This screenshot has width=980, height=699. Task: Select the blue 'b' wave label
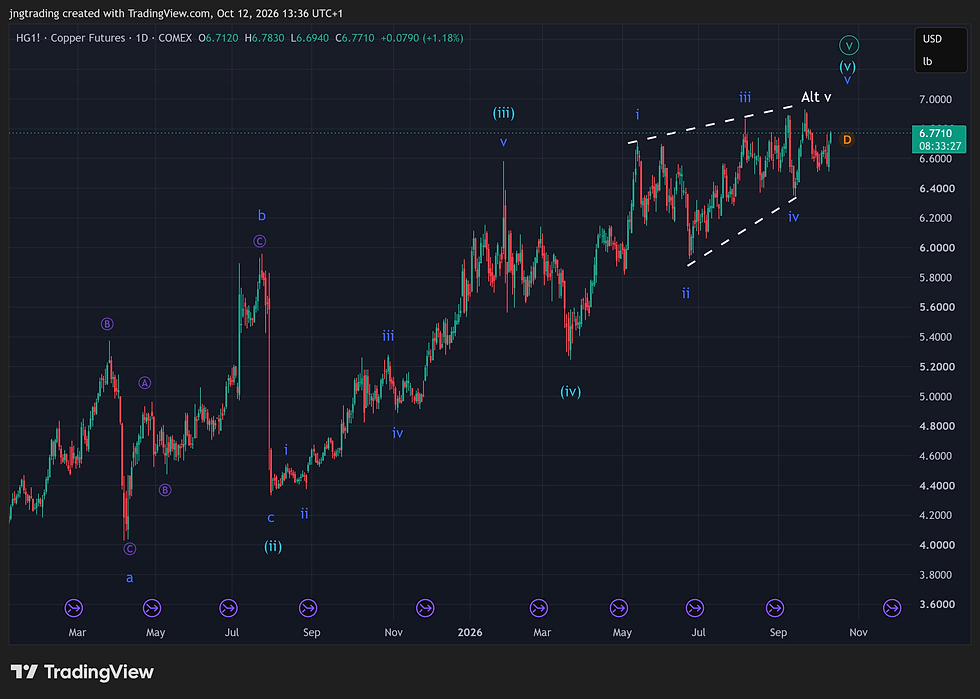262,216
